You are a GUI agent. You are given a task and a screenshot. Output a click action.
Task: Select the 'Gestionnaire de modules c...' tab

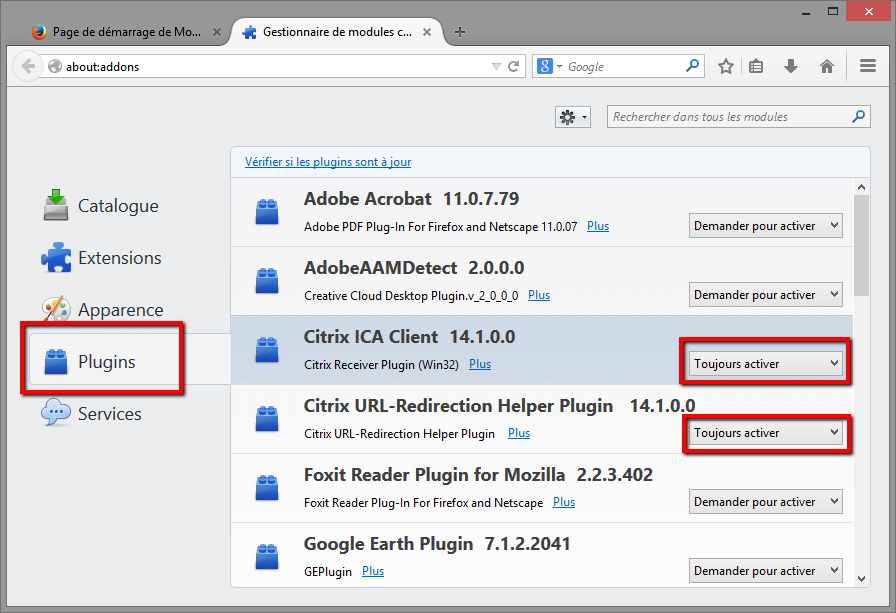tap(337, 32)
